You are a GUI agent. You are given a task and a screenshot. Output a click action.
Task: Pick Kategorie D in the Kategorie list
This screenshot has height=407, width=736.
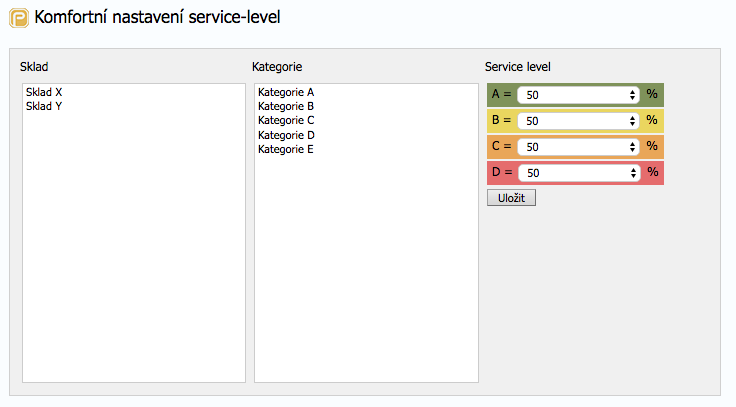(286, 135)
